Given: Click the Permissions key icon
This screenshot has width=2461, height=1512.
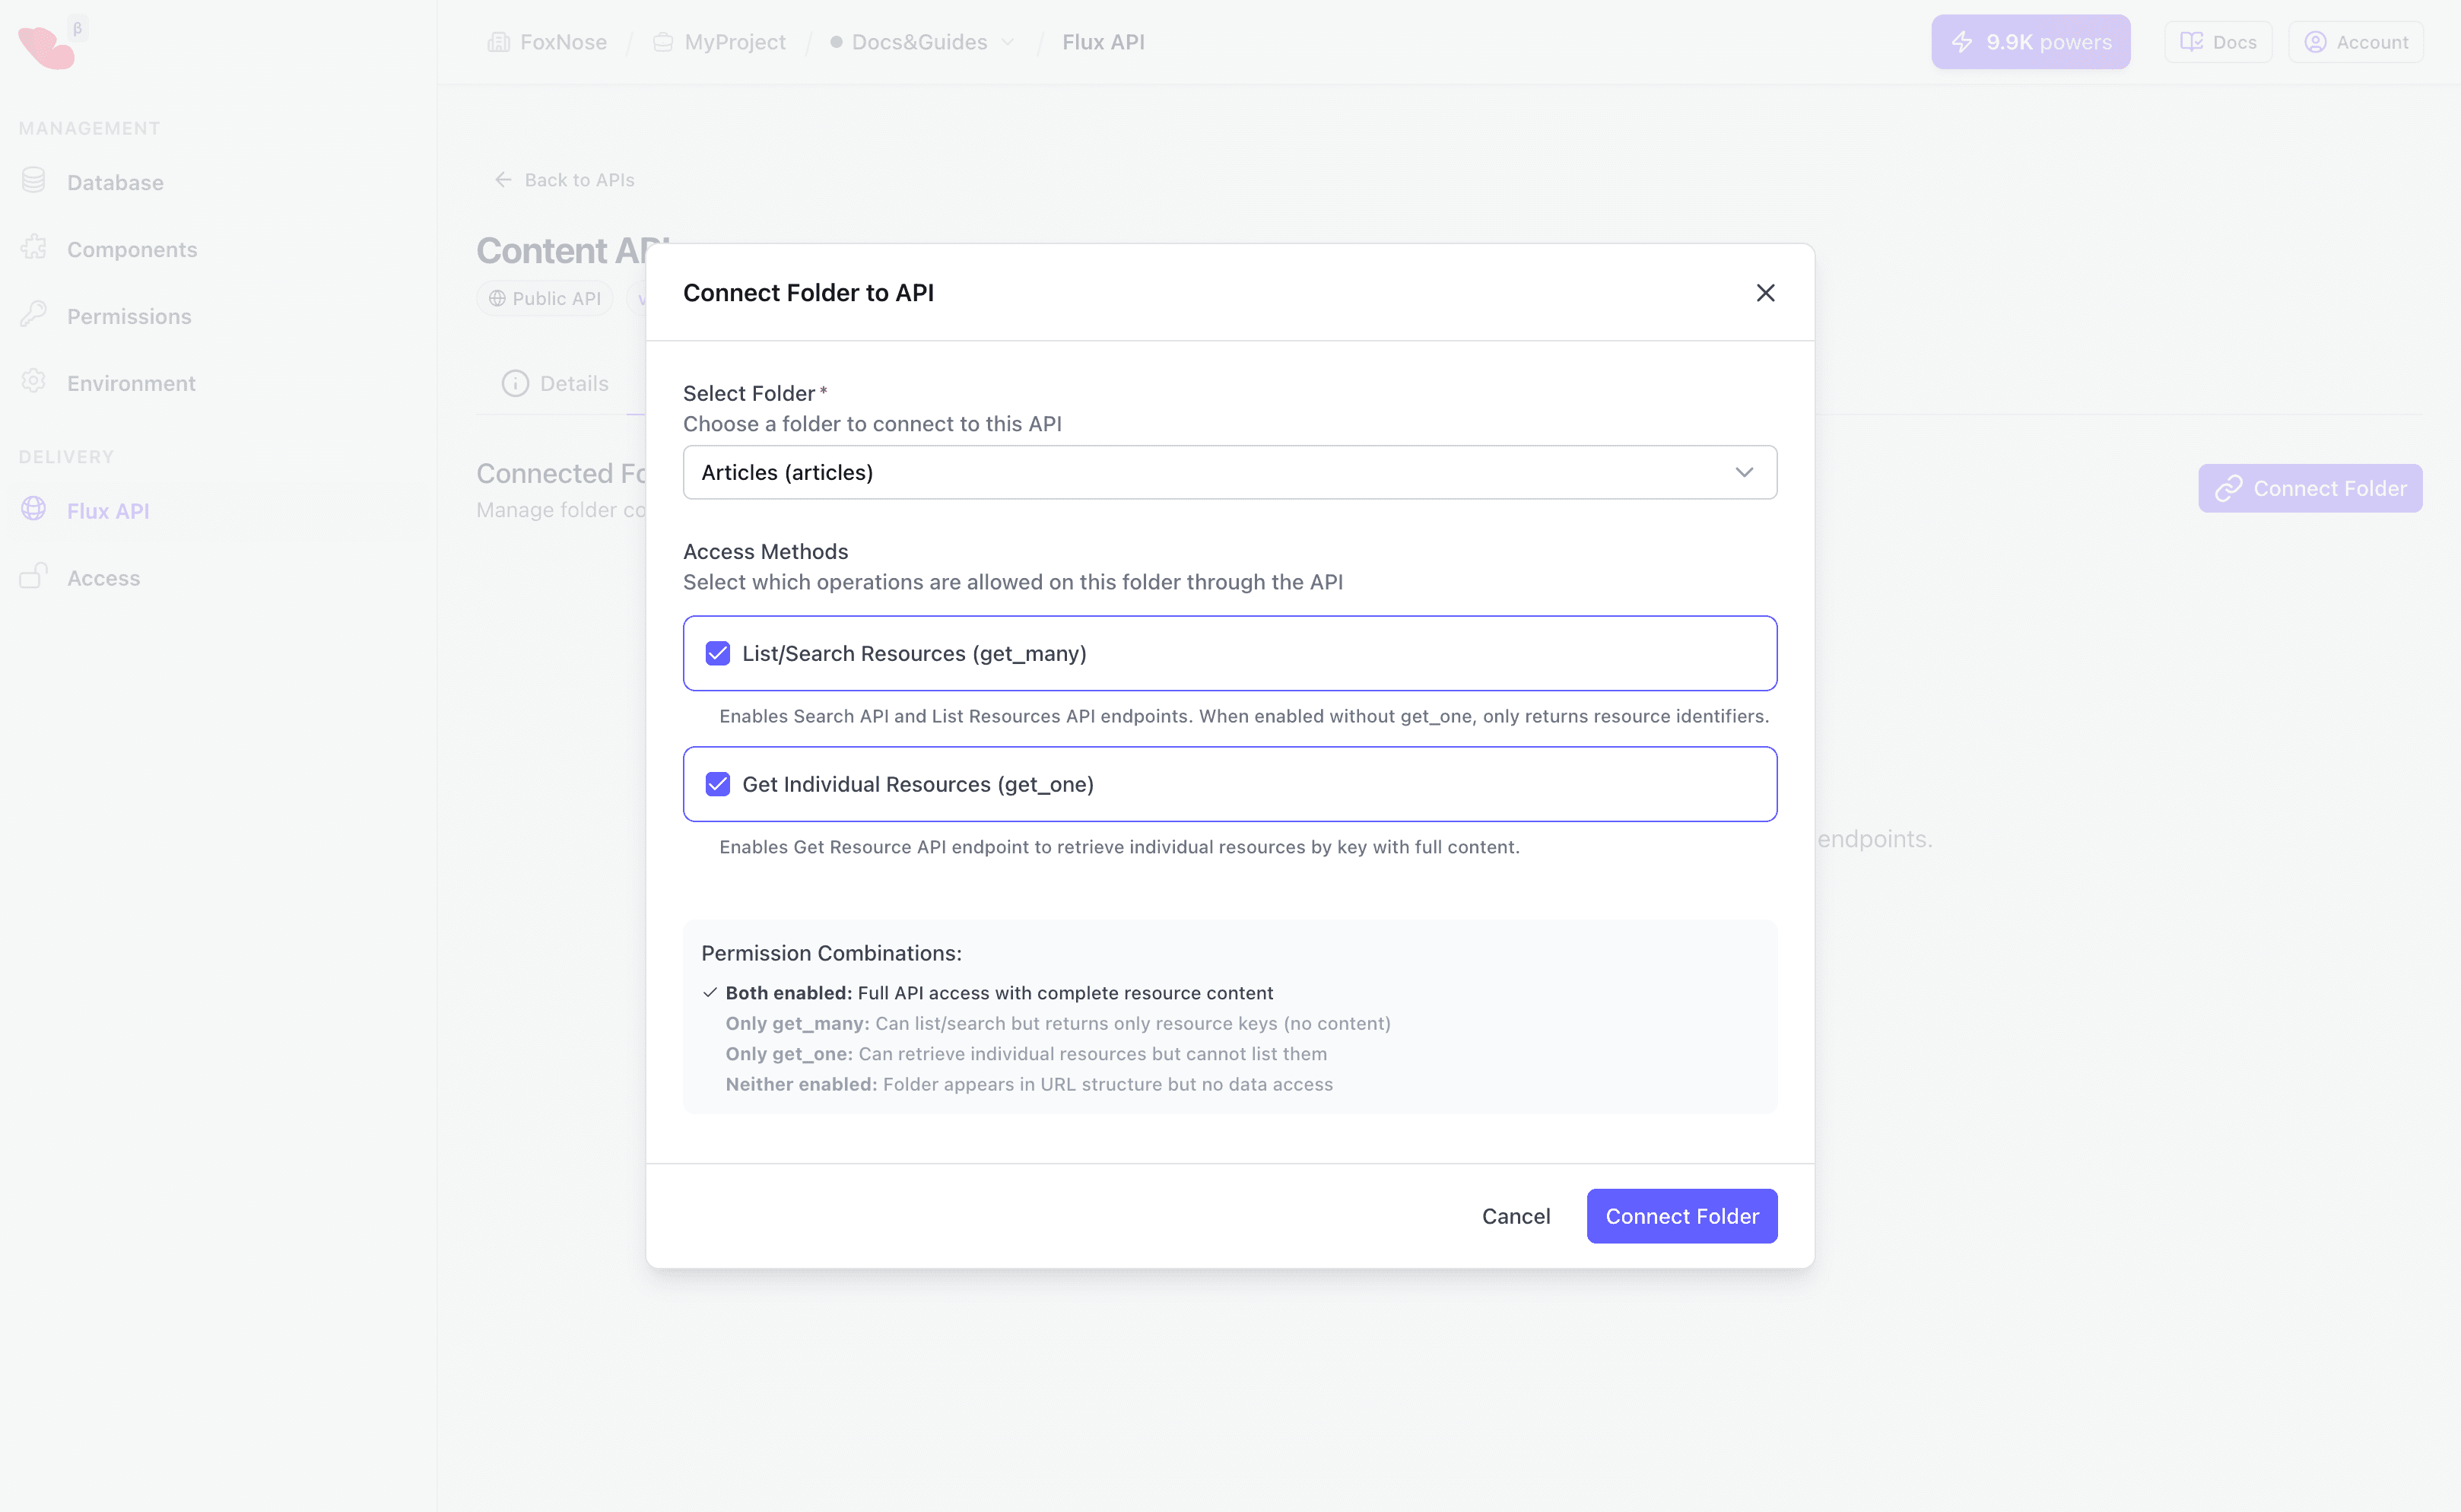Looking at the screenshot, I should [34, 315].
